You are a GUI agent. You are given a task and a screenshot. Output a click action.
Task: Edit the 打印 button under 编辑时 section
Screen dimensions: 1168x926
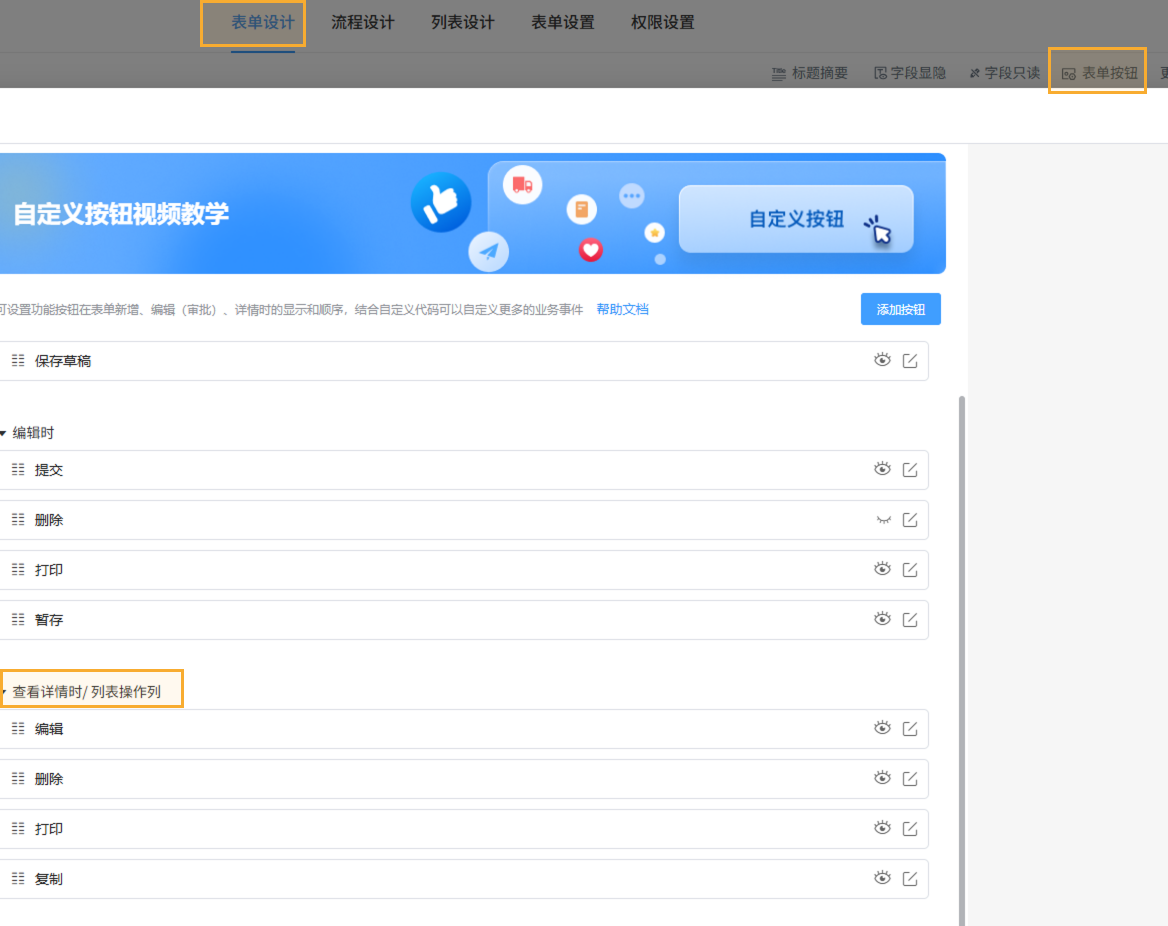pos(910,570)
